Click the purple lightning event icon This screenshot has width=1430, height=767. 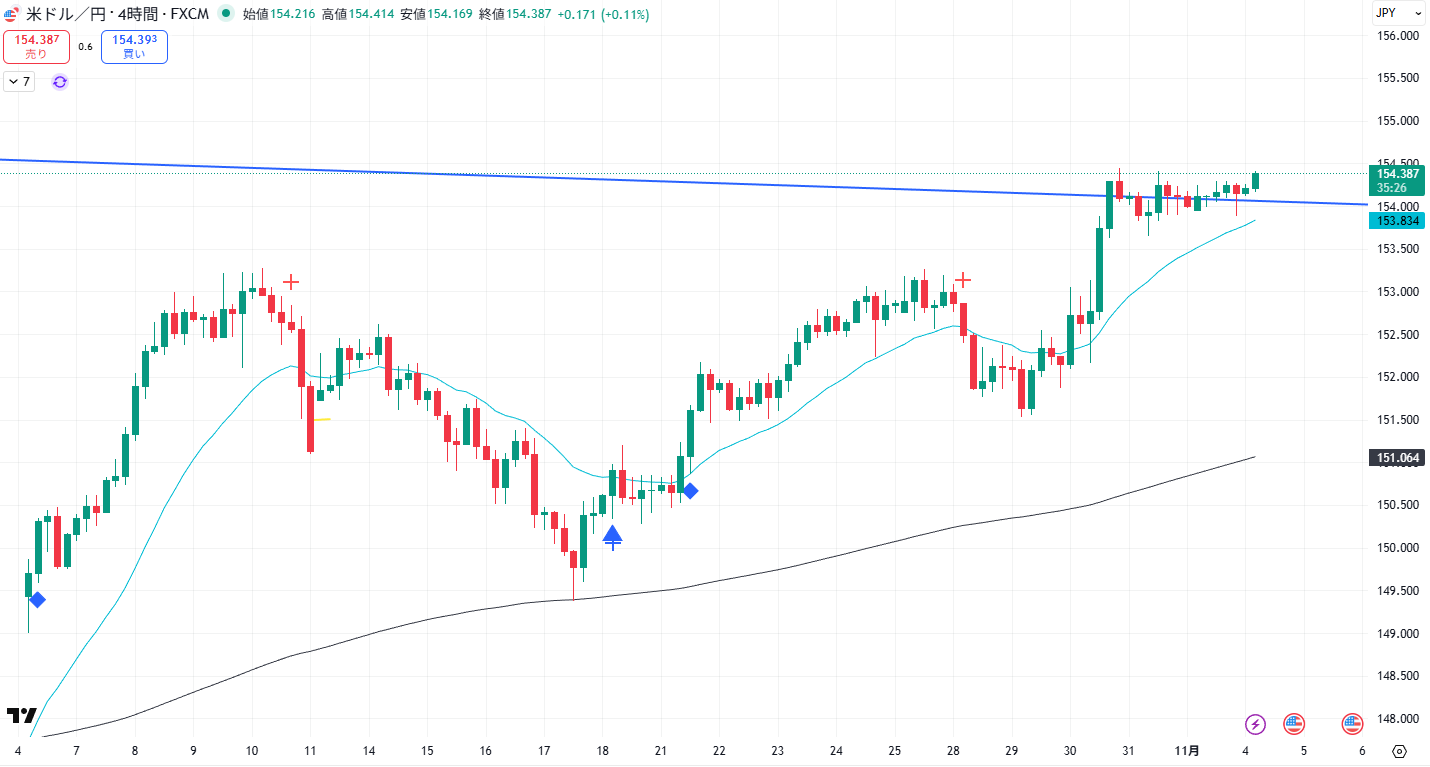click(1255, 723)
